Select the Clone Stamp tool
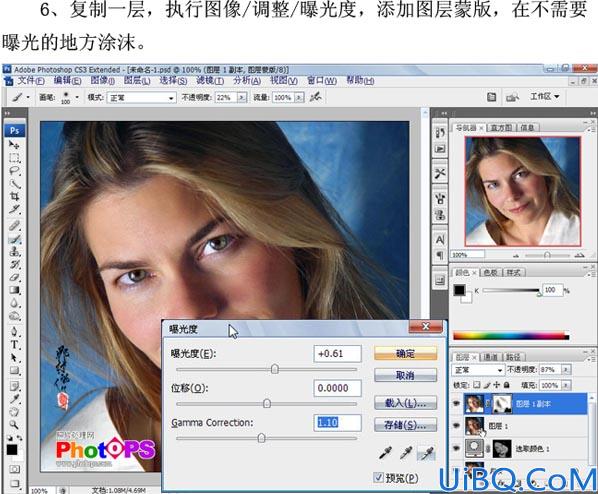Image resolution: width=598 pixels, height=494 pixels. pos(14,252)
